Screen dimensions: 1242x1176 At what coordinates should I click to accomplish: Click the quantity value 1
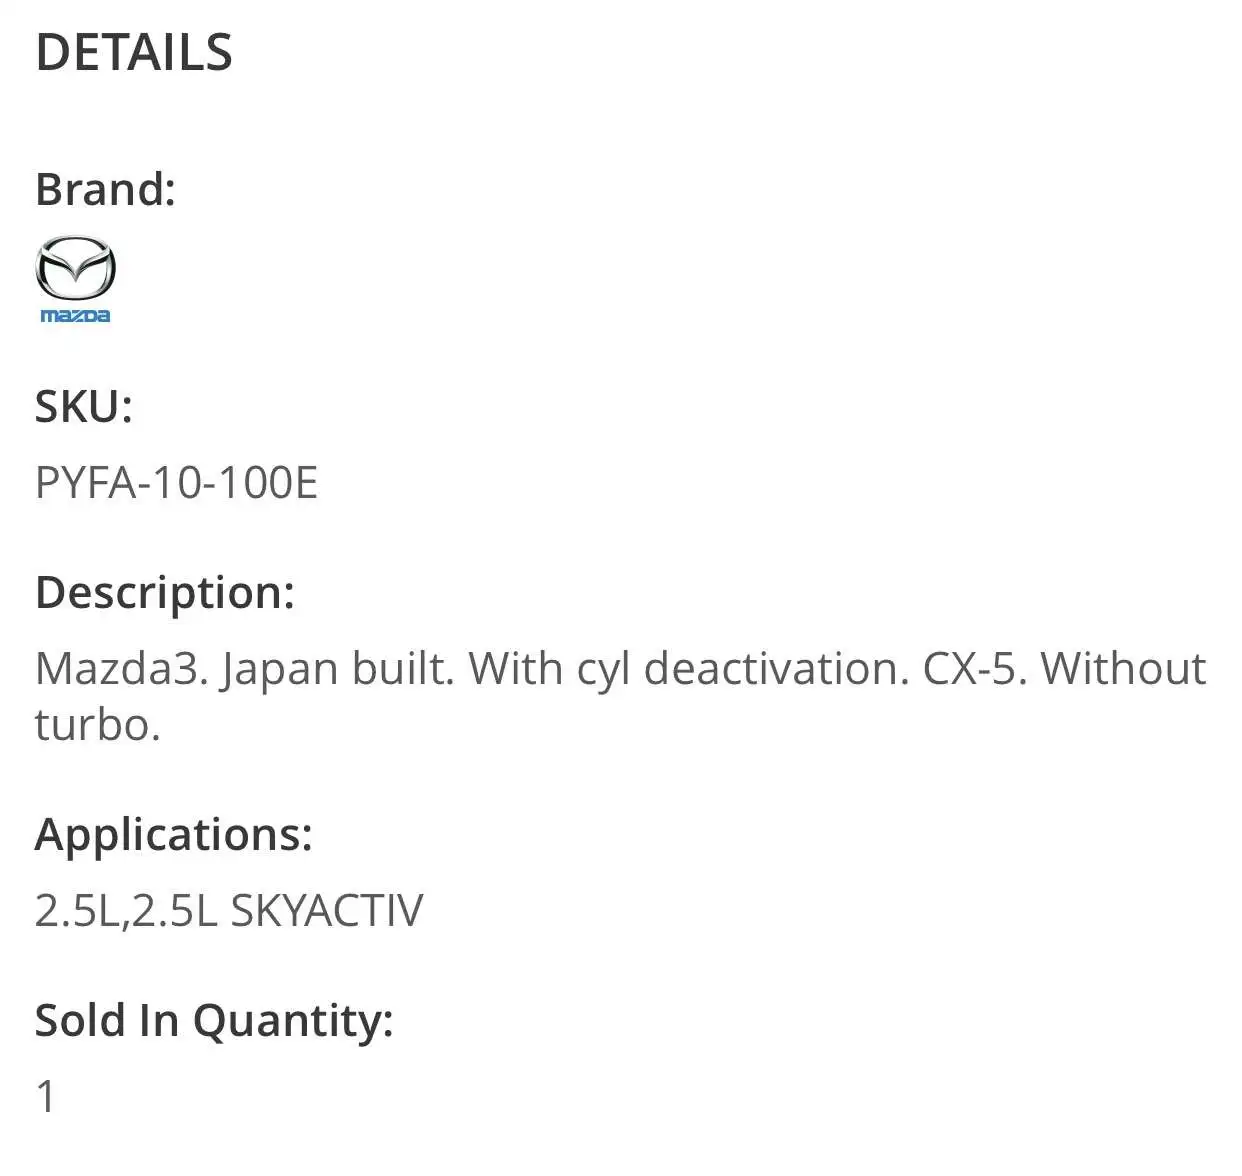coord(46,1097)
